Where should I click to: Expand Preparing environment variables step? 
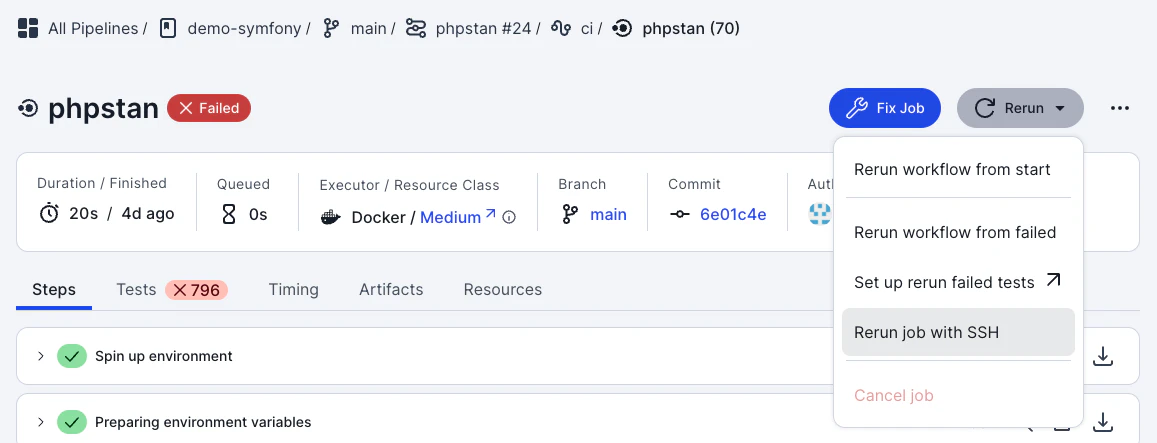point(41,422)
